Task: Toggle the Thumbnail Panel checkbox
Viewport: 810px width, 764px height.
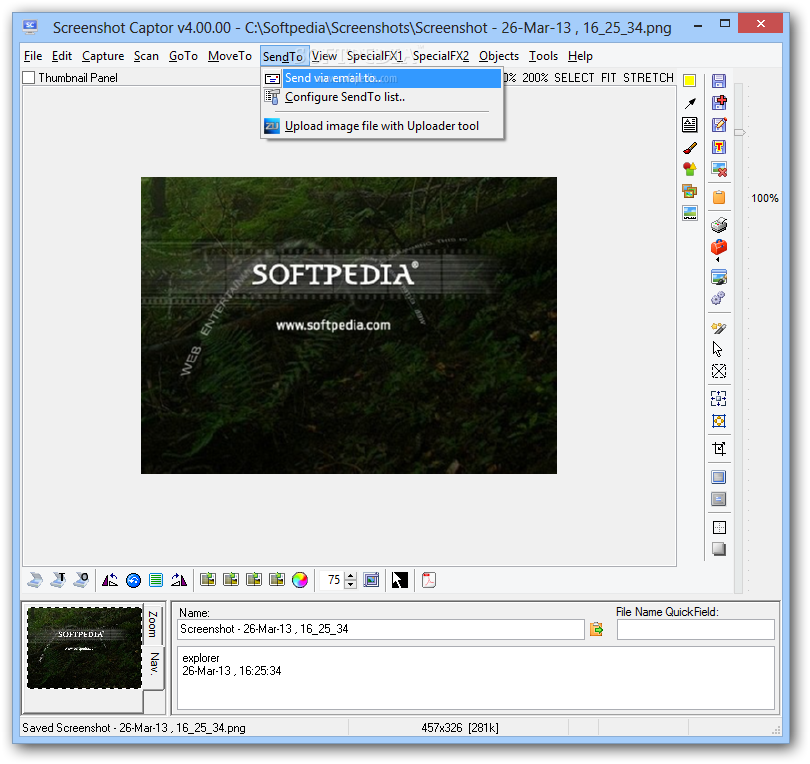Action: pyautogui.click(x=29, y=78)
